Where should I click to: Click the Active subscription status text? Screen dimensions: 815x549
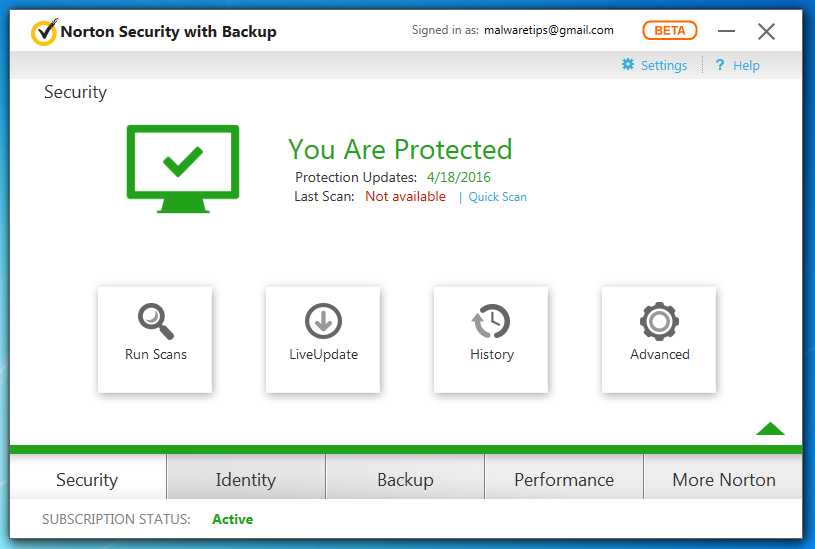232,519
